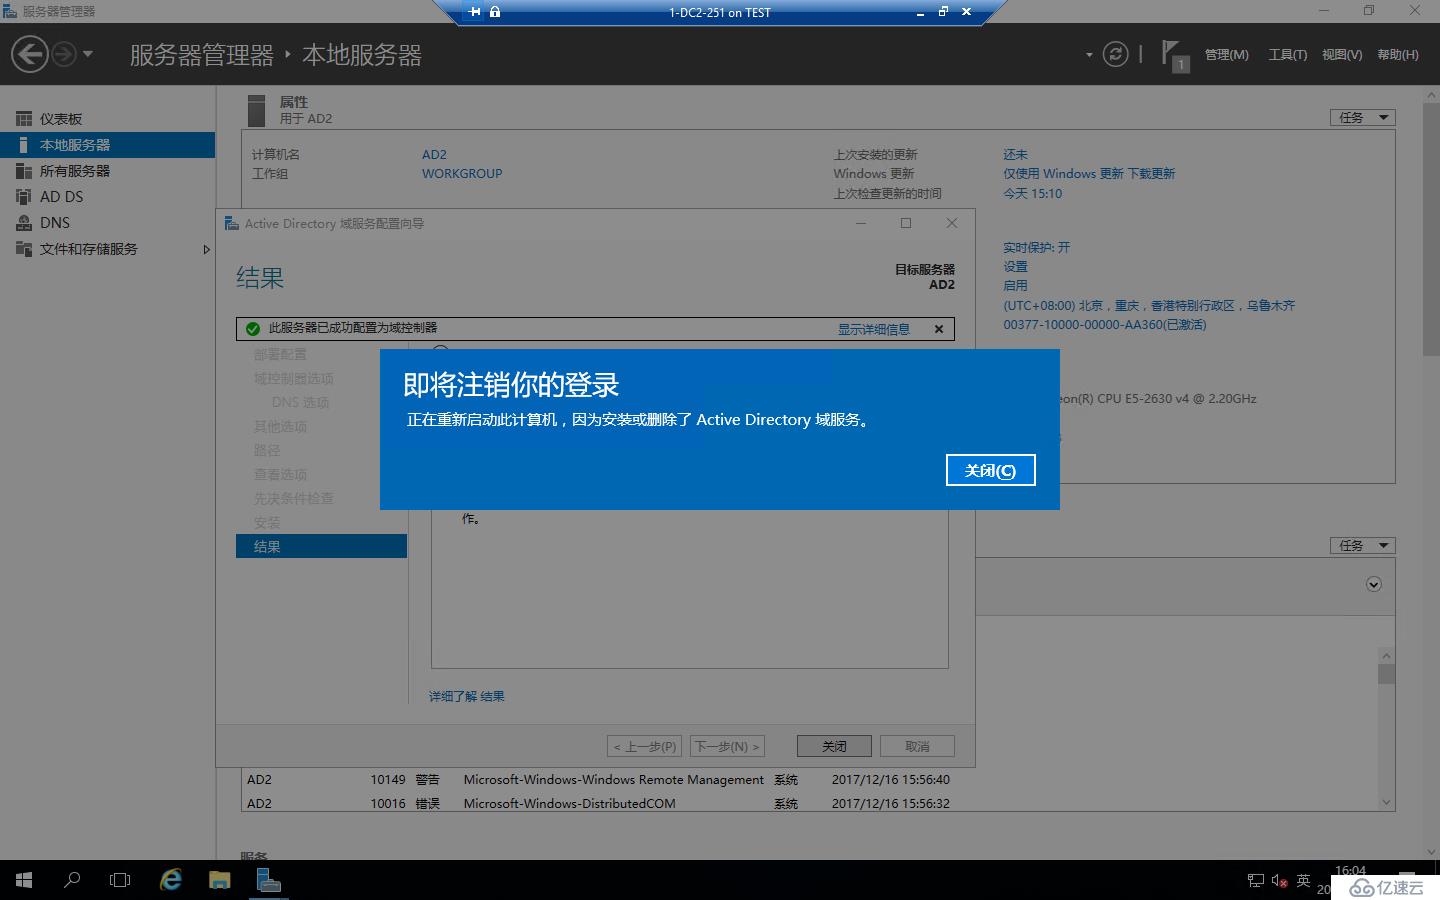
Task: Click the 所有服务器 sidebar icon
Action: tap(24, 171)
